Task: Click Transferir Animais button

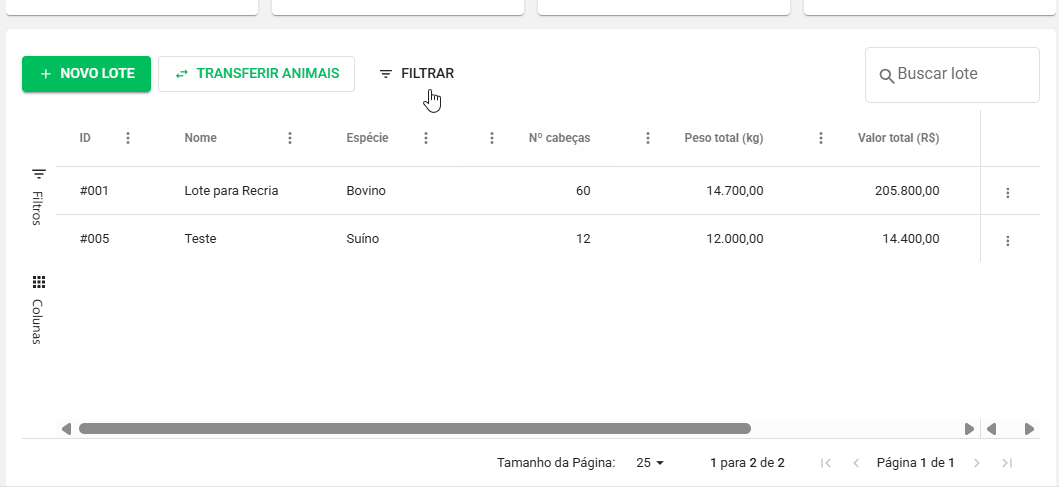Action: (256, 74)
